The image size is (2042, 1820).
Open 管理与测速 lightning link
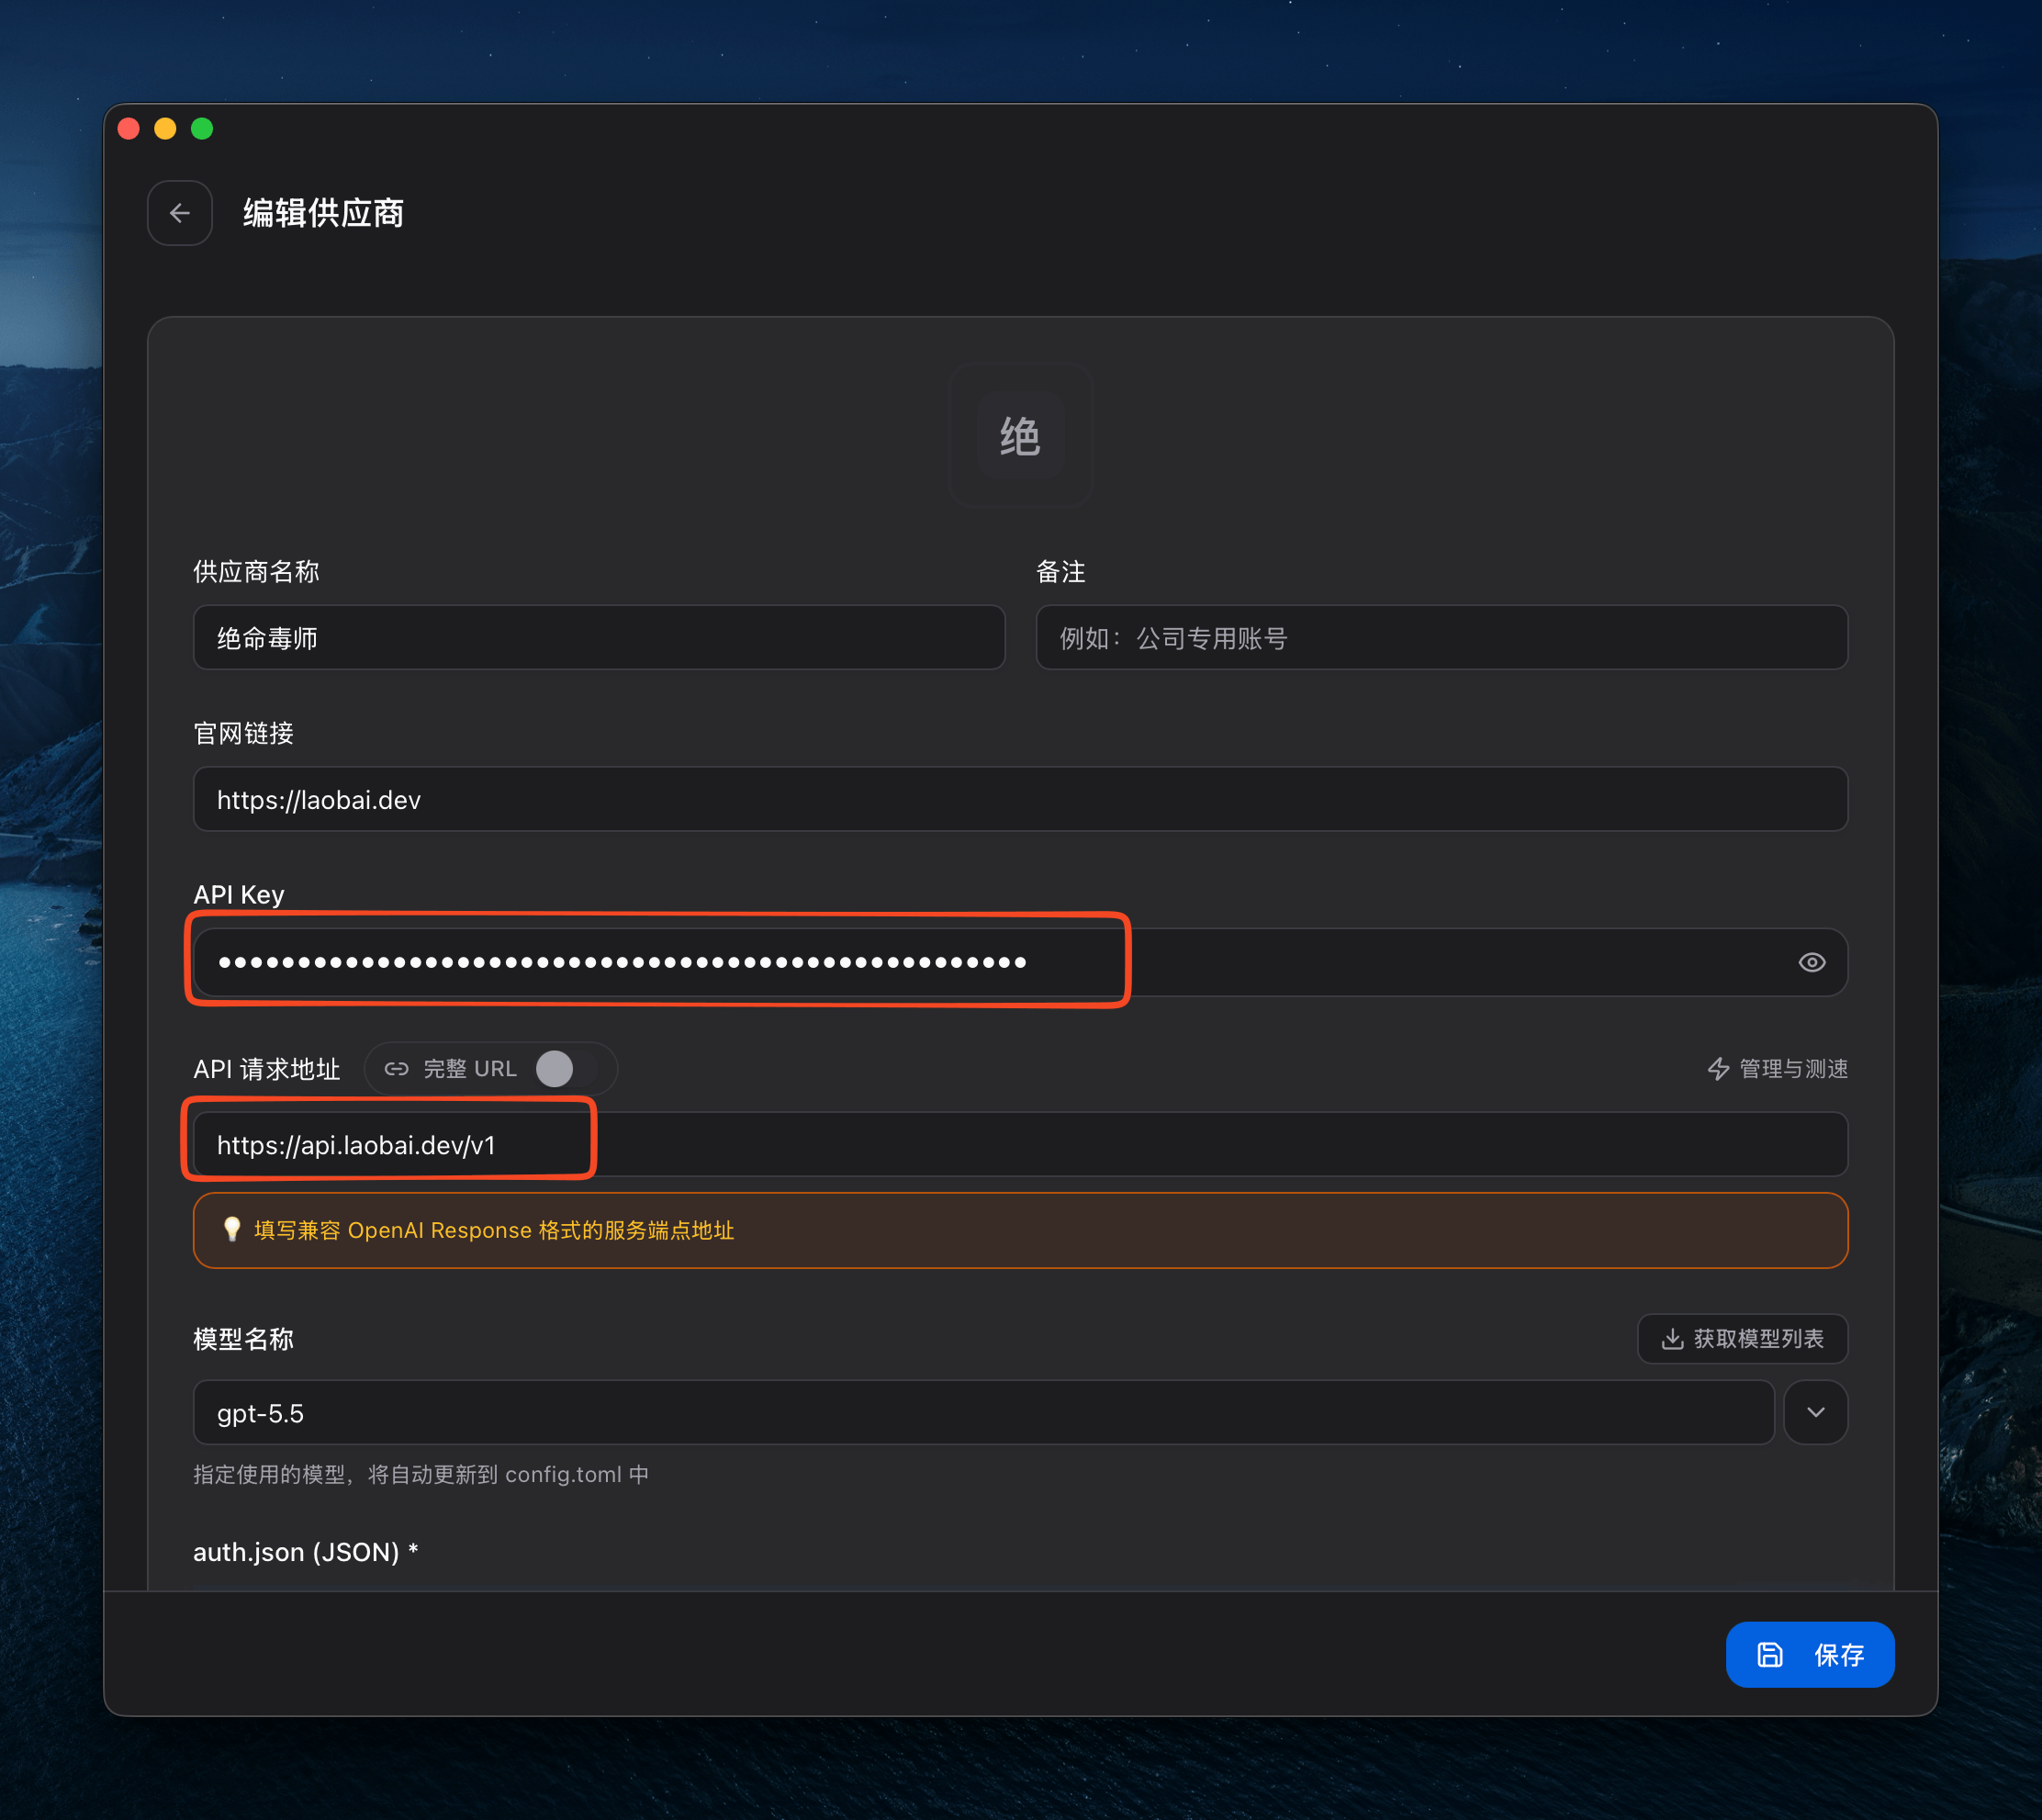1777,1069
